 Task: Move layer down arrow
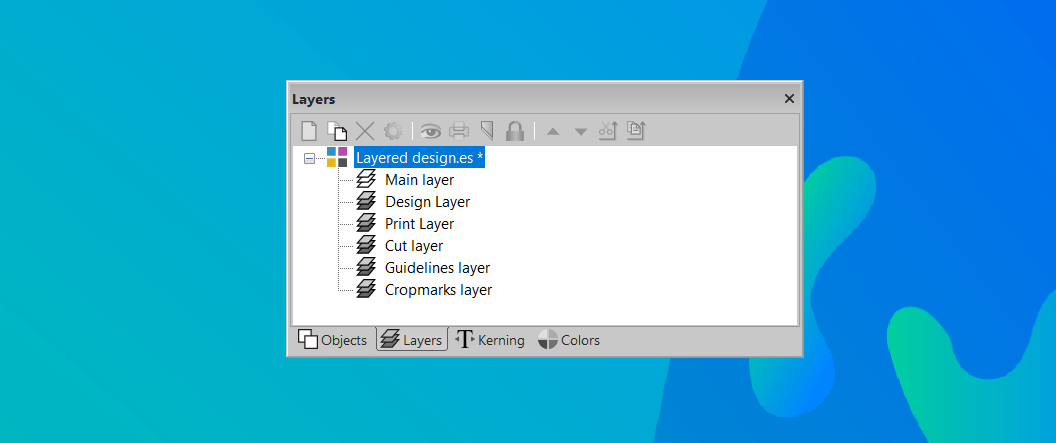(x=581, y=131)
